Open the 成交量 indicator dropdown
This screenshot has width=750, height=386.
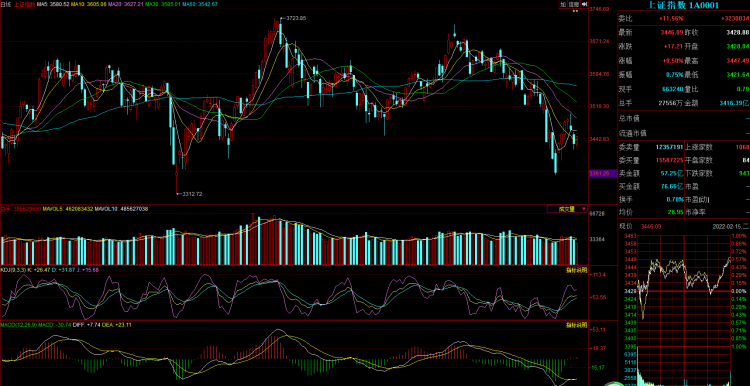pyautogui.click(x=567, y=209)
